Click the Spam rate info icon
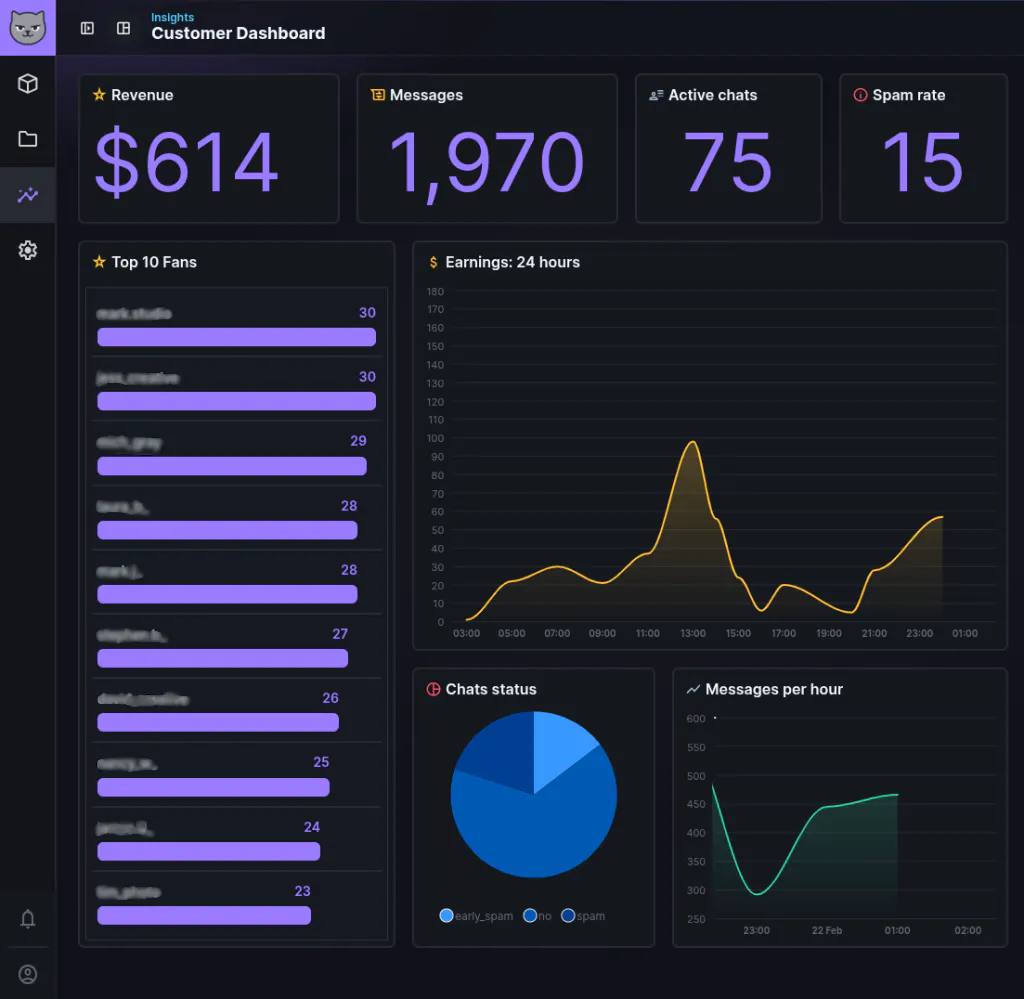The width and height of the screenshot is (1024, 999). pyautogui.click(x=860, y=95)
